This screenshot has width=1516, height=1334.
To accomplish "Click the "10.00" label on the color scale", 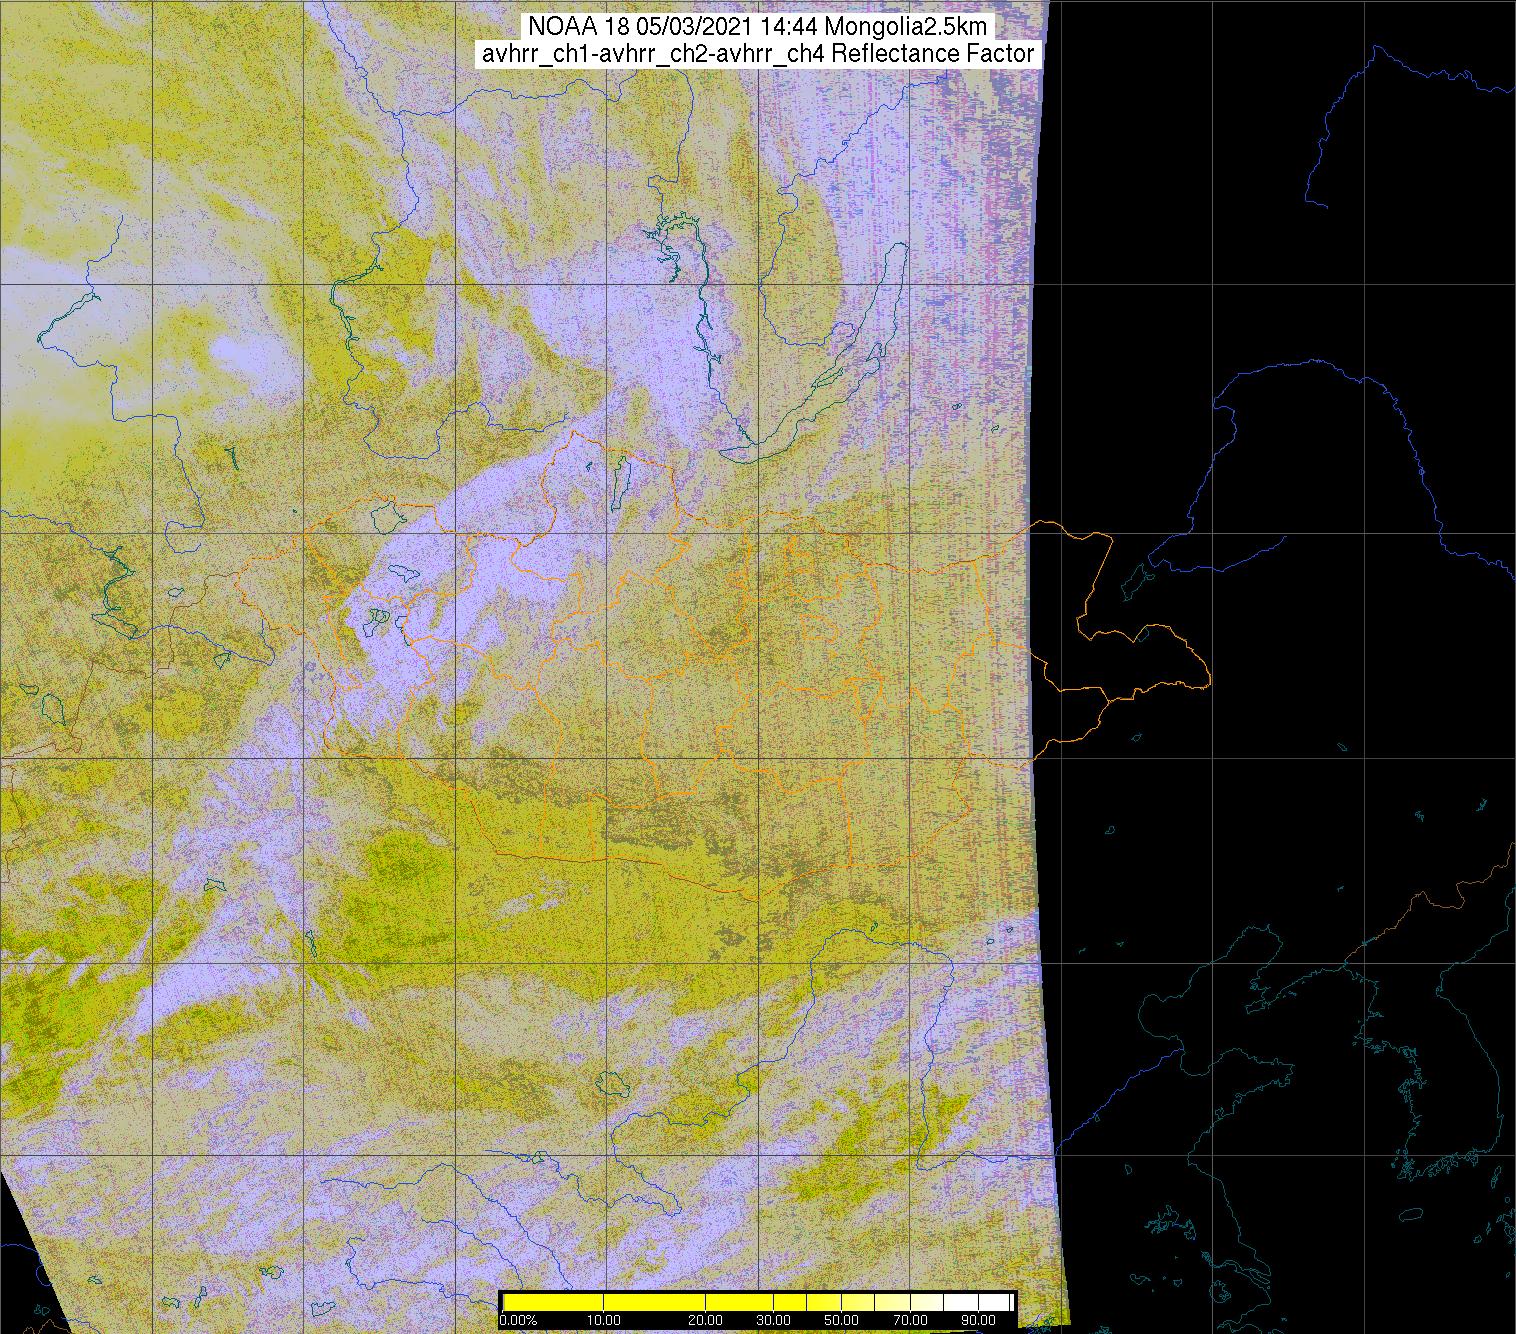I will 604,1321.
